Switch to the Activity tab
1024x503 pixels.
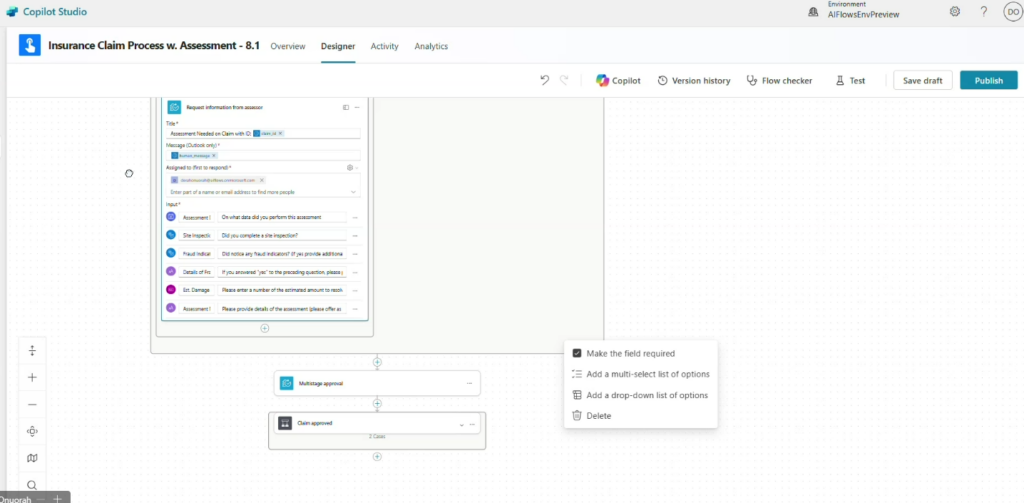385,46
